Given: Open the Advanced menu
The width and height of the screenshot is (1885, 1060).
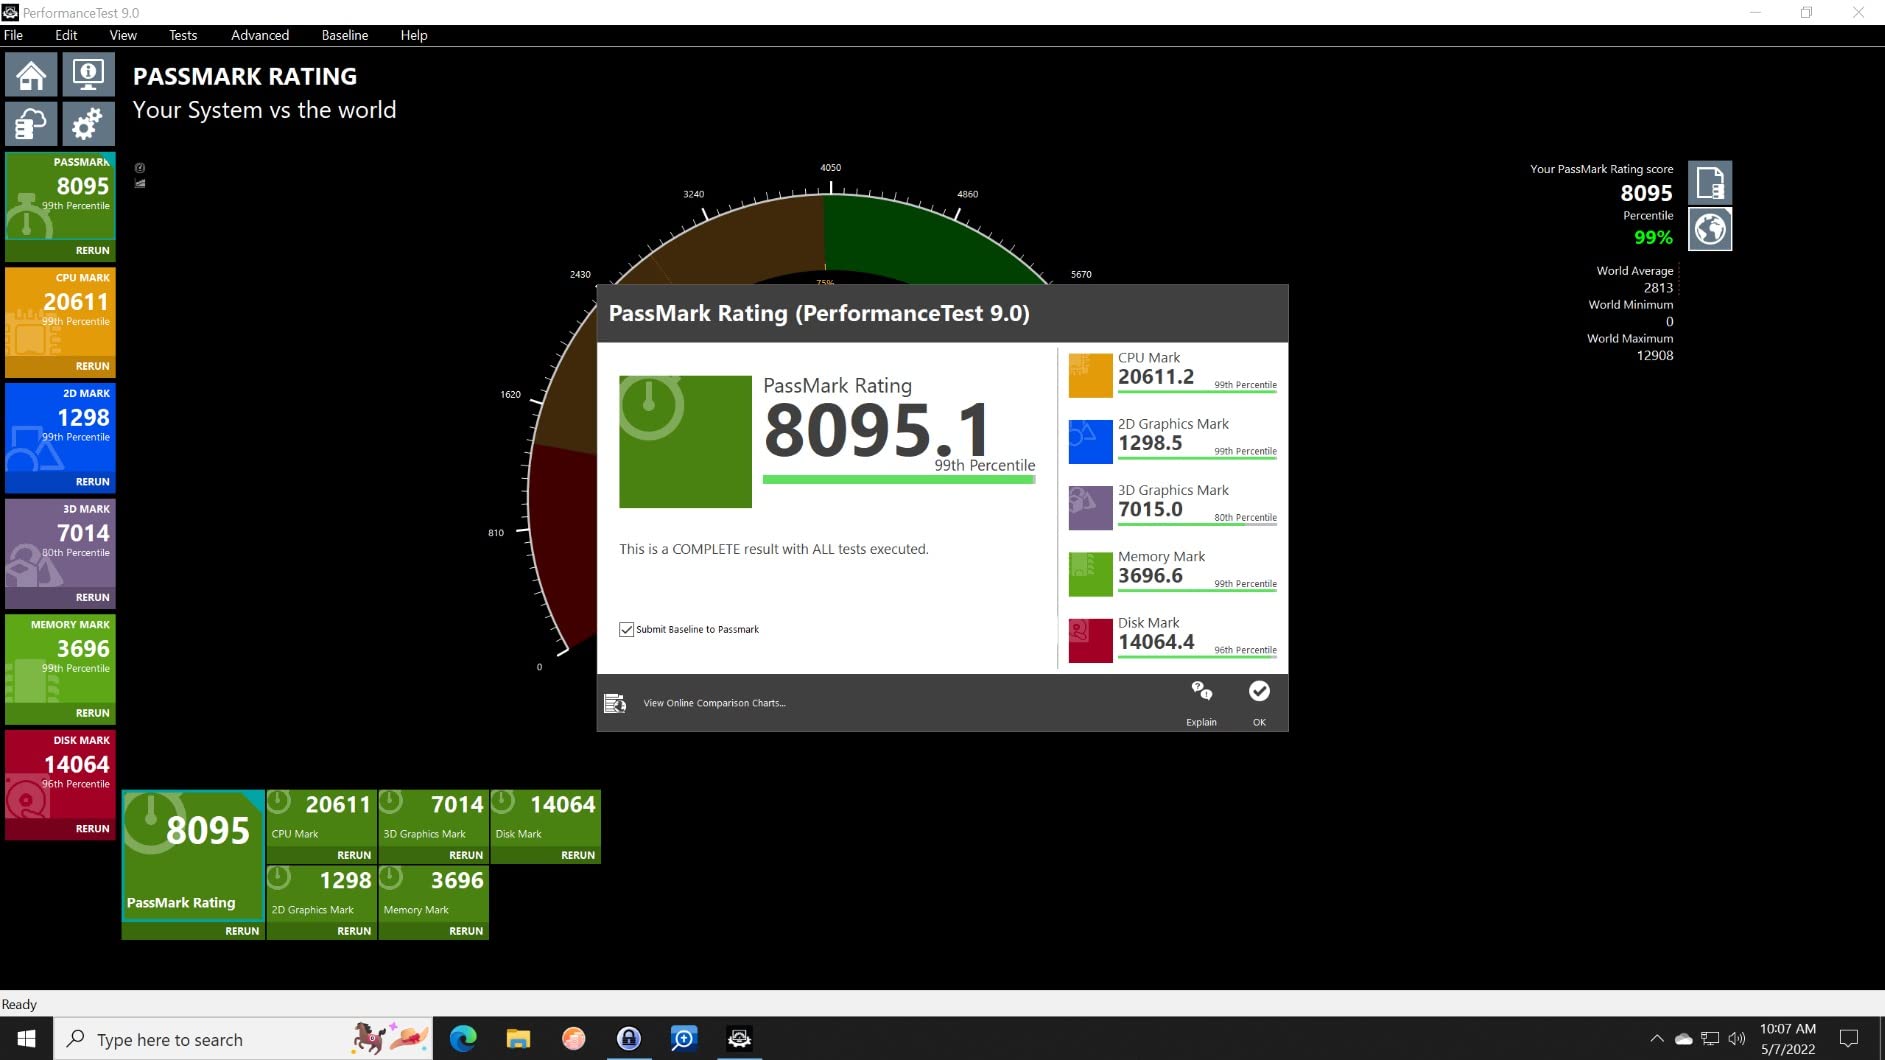Looking at the screenshot, I should (260, 35).
